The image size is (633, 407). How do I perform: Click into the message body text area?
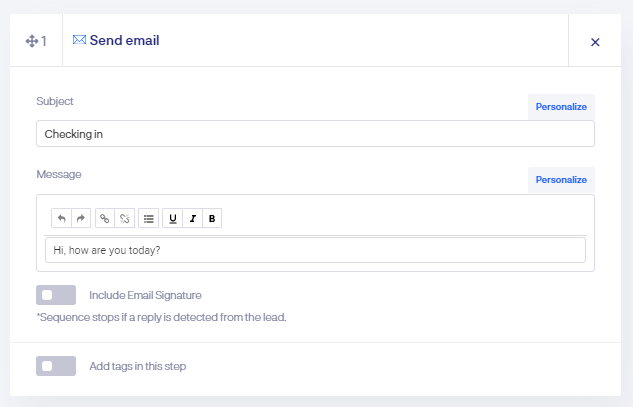point(315,250)
